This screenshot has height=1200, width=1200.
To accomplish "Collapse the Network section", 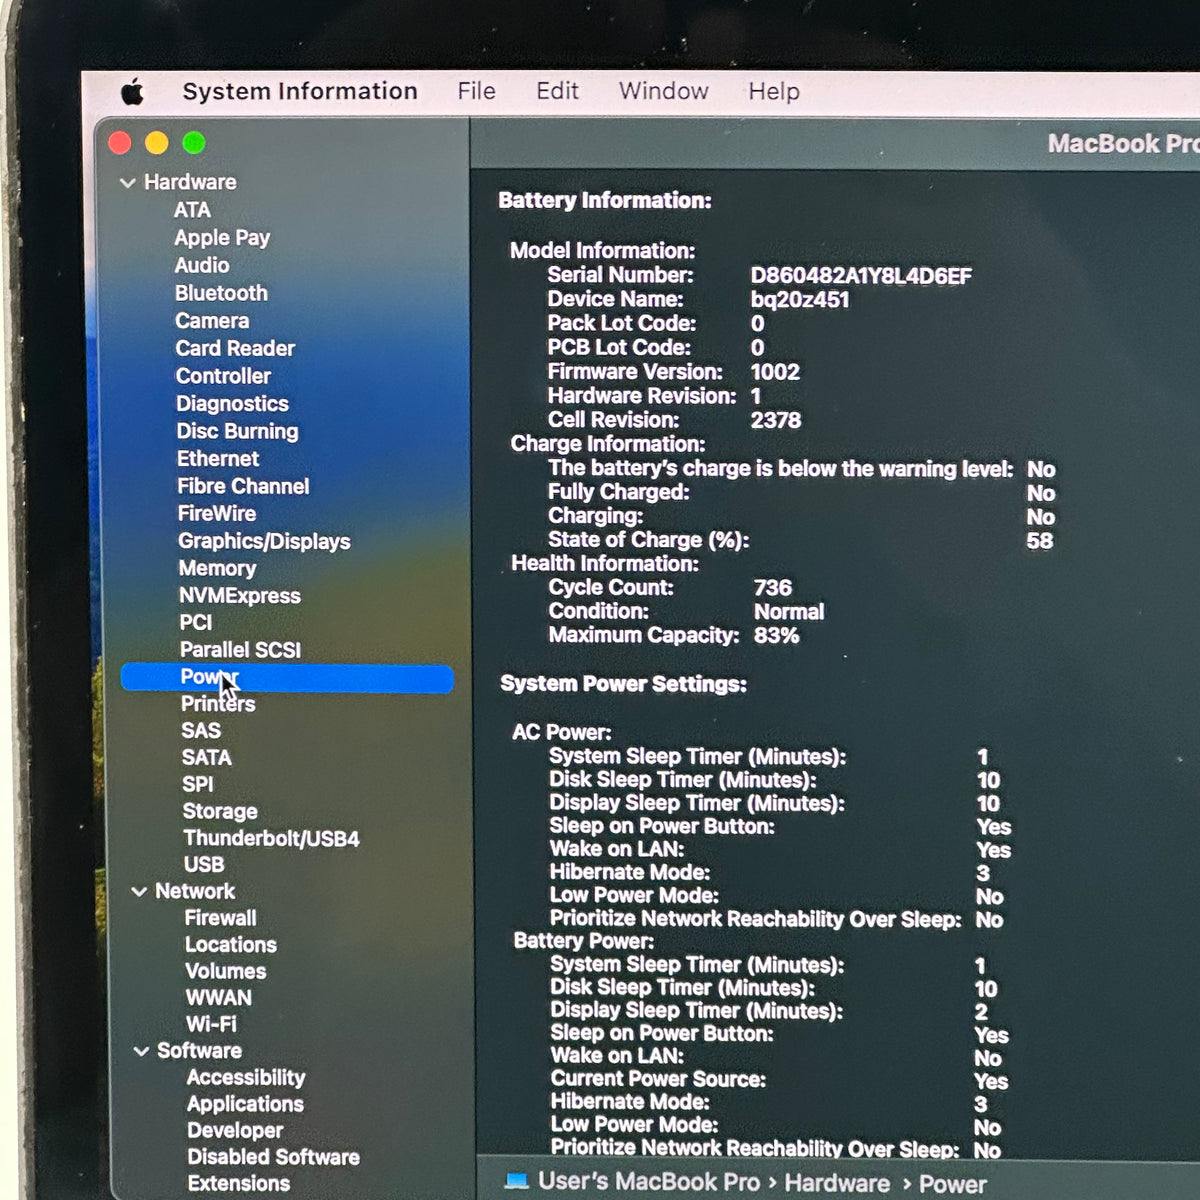I will tap(139, 891).
